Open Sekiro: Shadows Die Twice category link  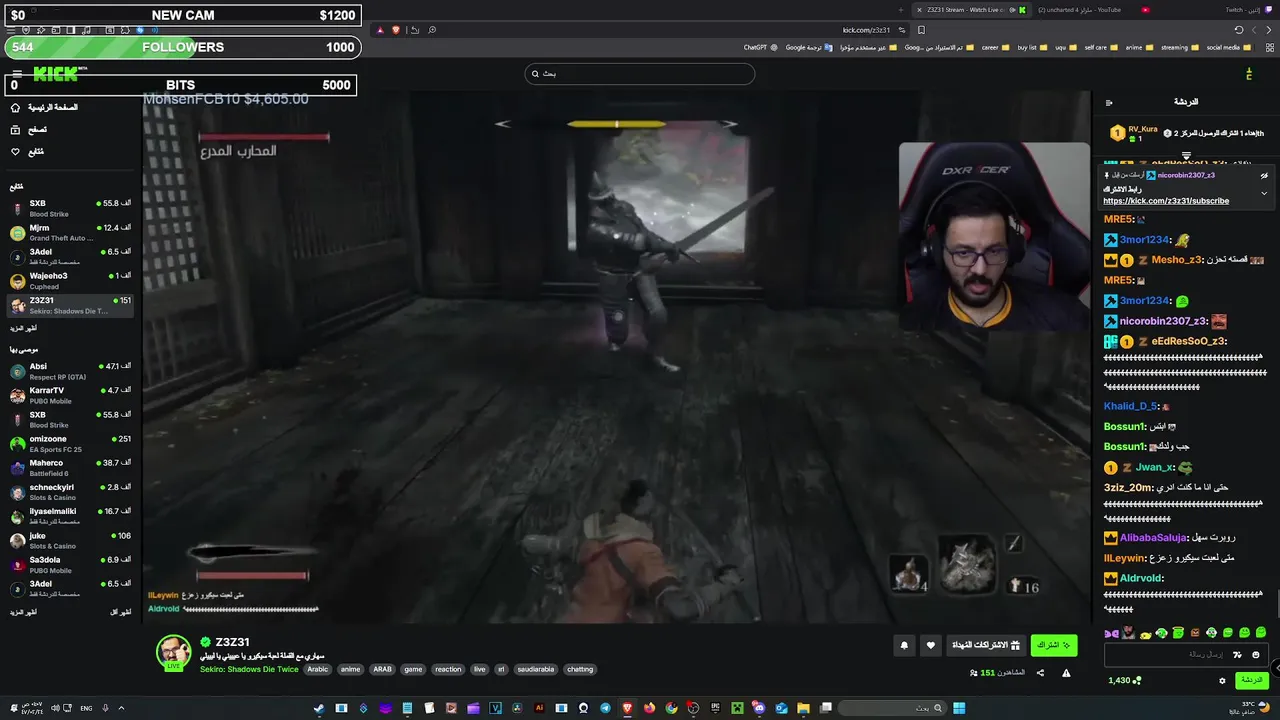pos(248,669)
